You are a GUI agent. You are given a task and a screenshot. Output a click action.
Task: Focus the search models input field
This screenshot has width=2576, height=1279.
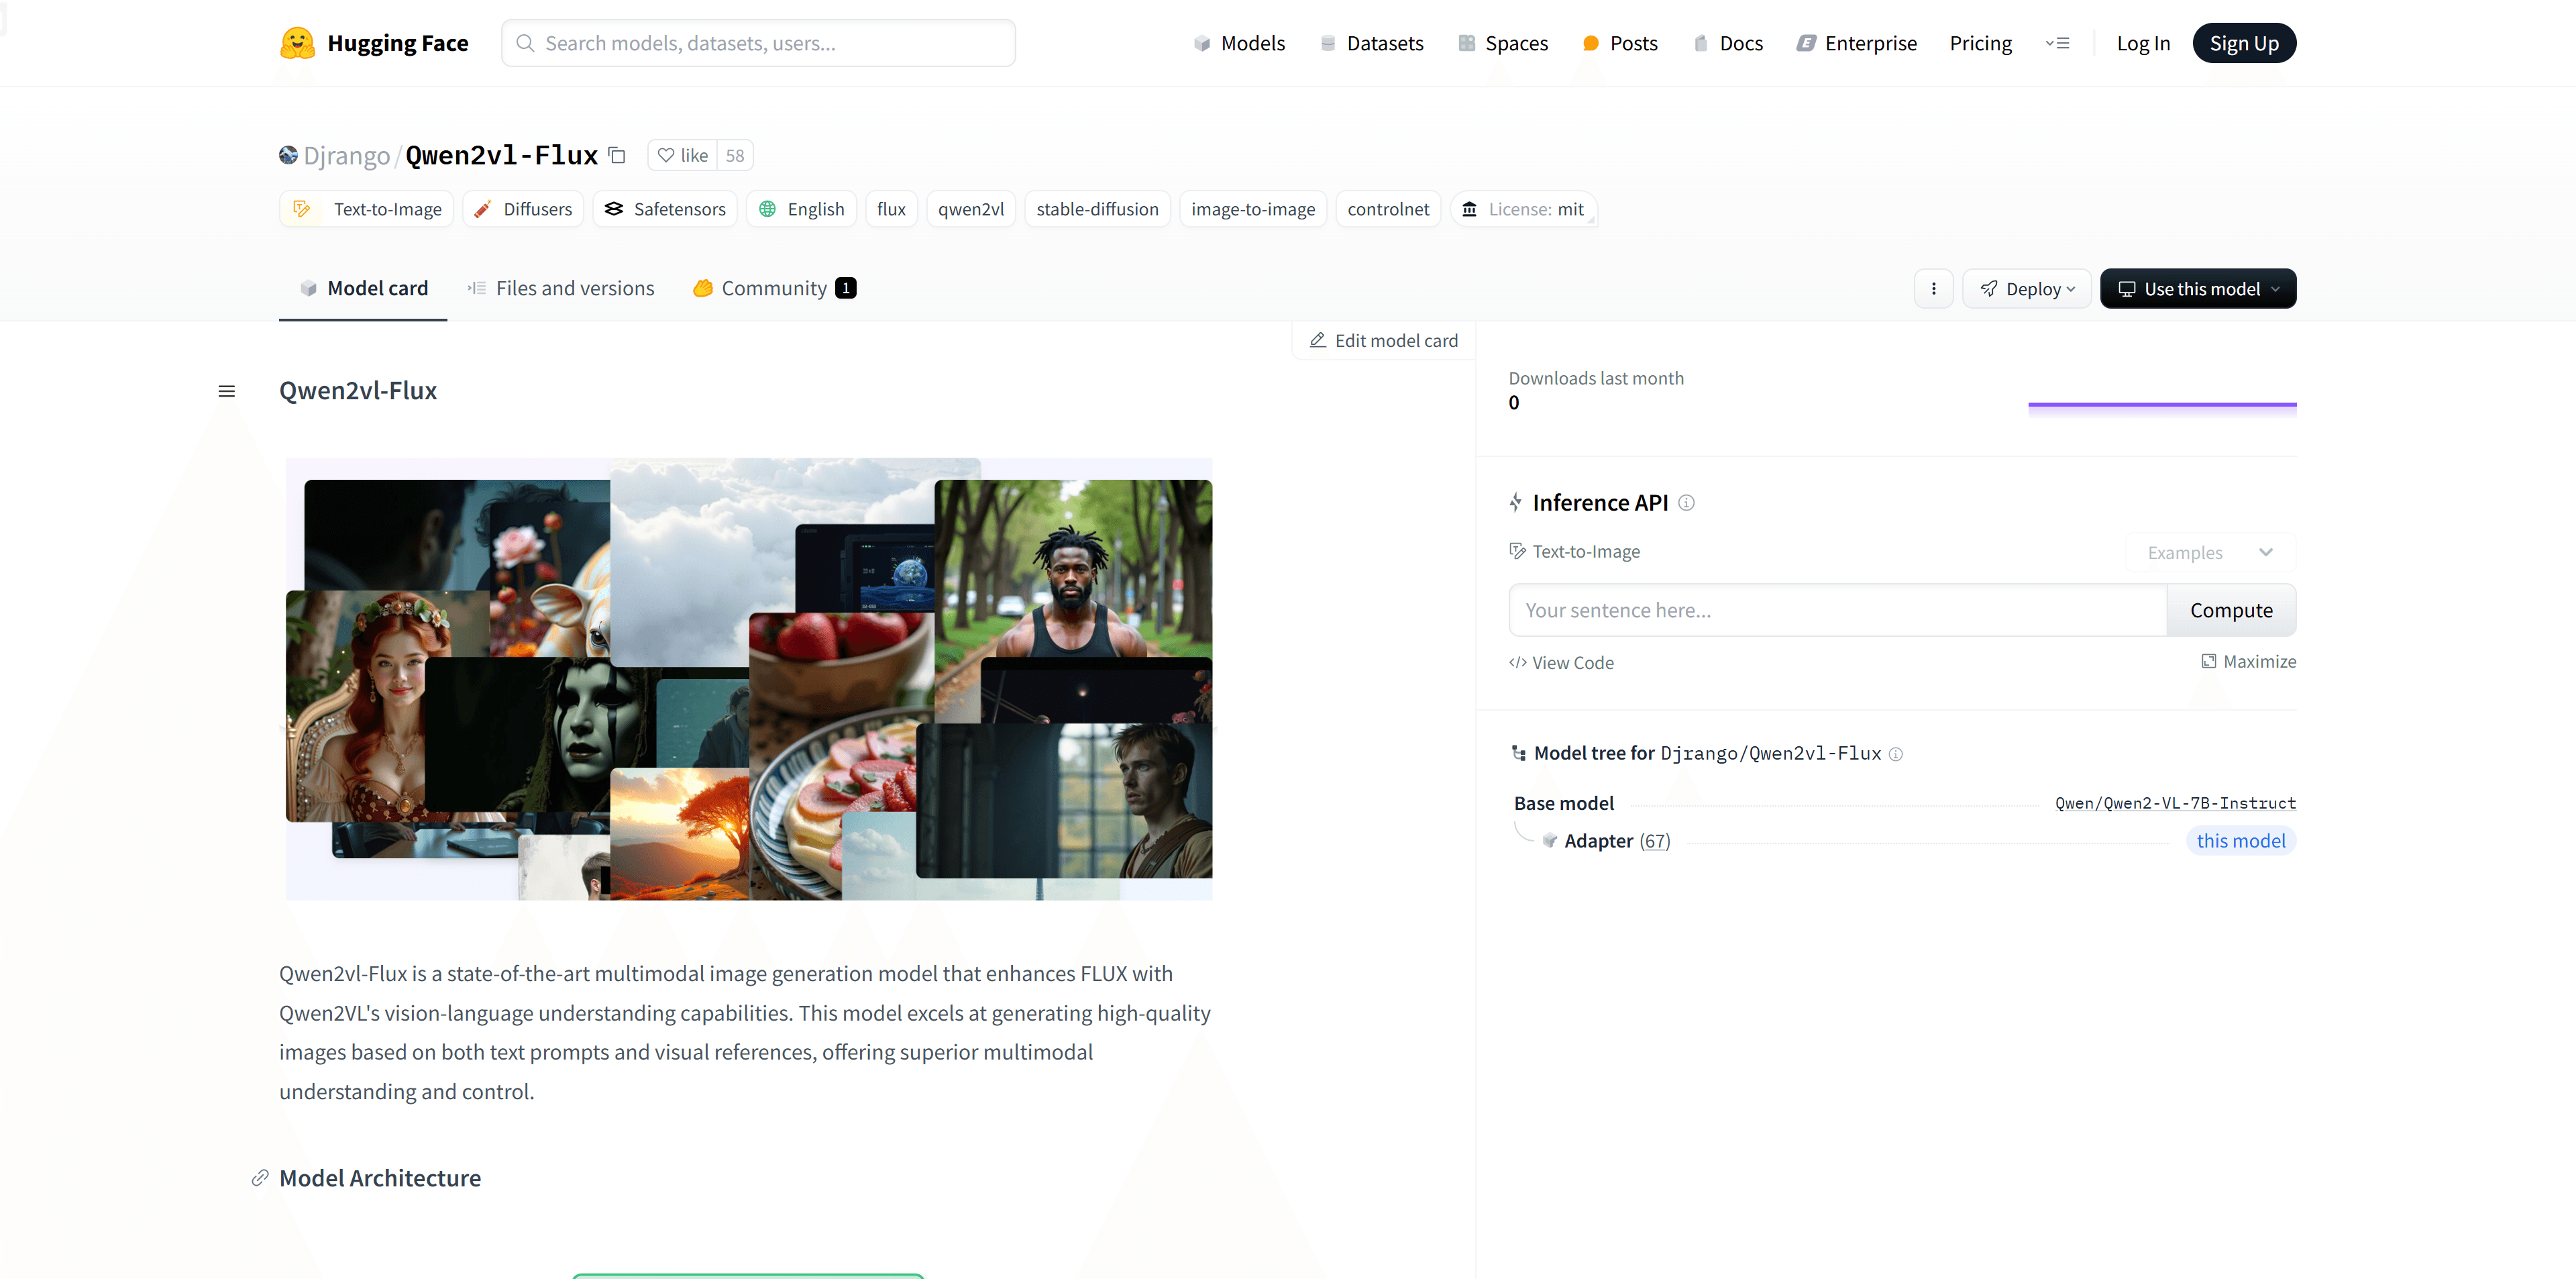pyautogui.click(x=758, y=43)
